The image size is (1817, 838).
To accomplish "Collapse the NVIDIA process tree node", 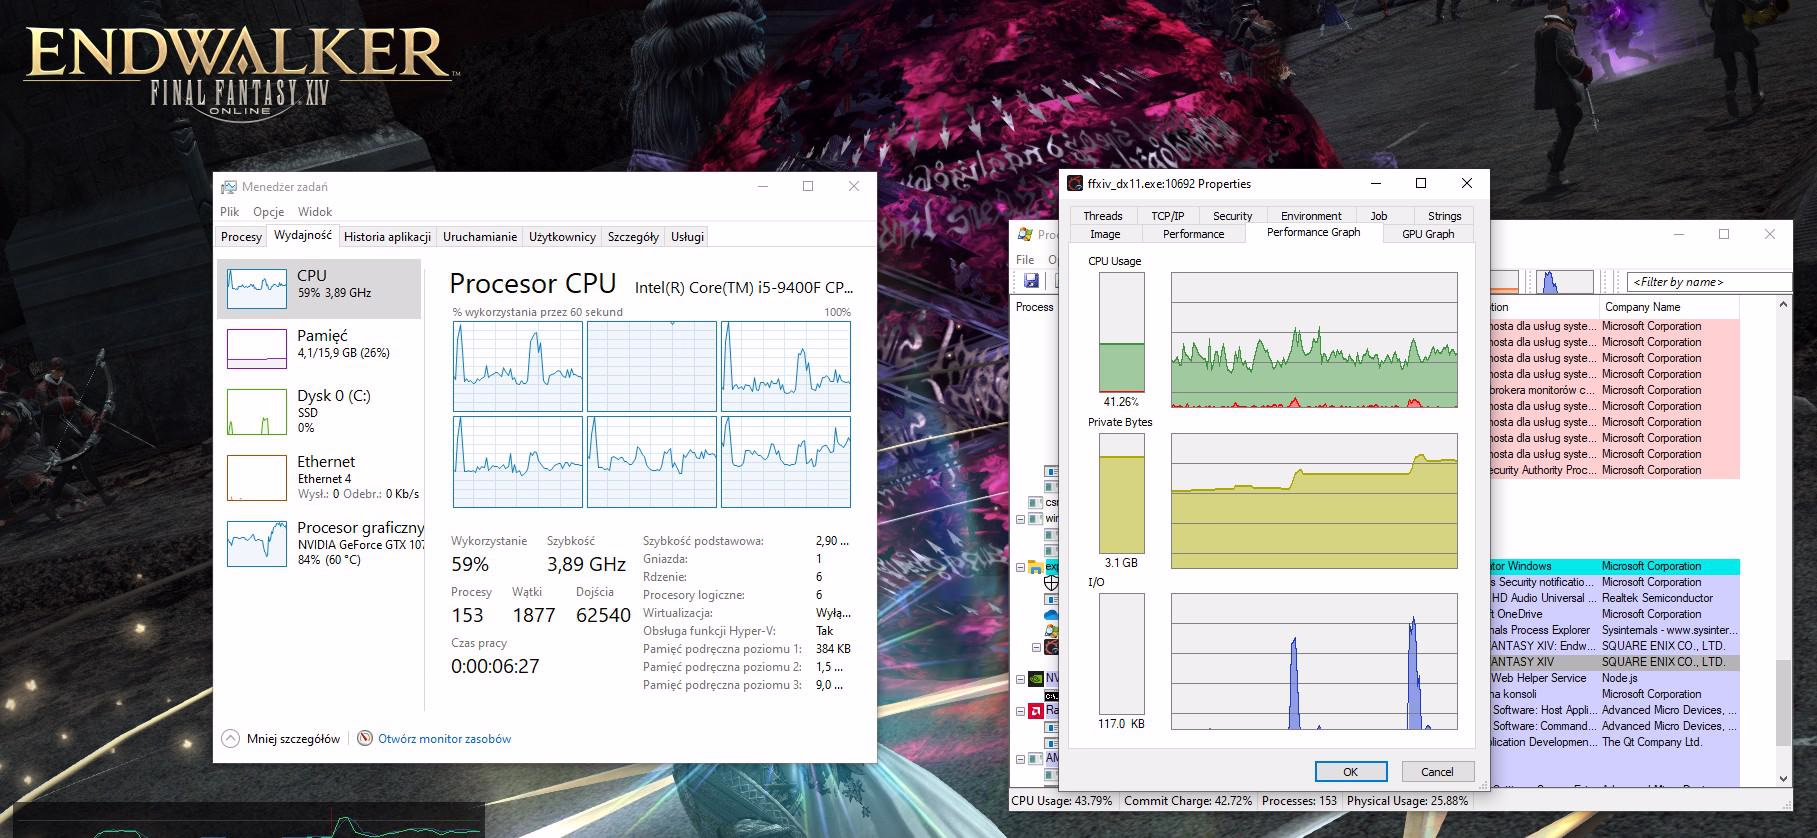I will pos(1021,679).
